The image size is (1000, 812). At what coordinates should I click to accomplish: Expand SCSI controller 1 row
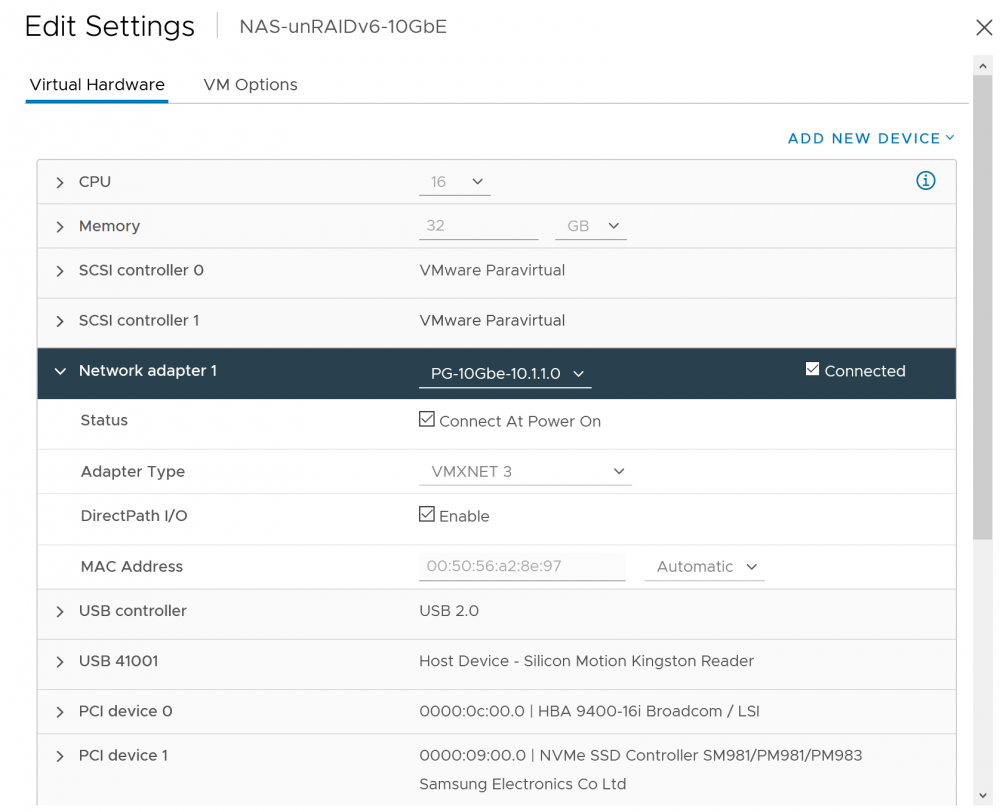click(x=60, y=321)
